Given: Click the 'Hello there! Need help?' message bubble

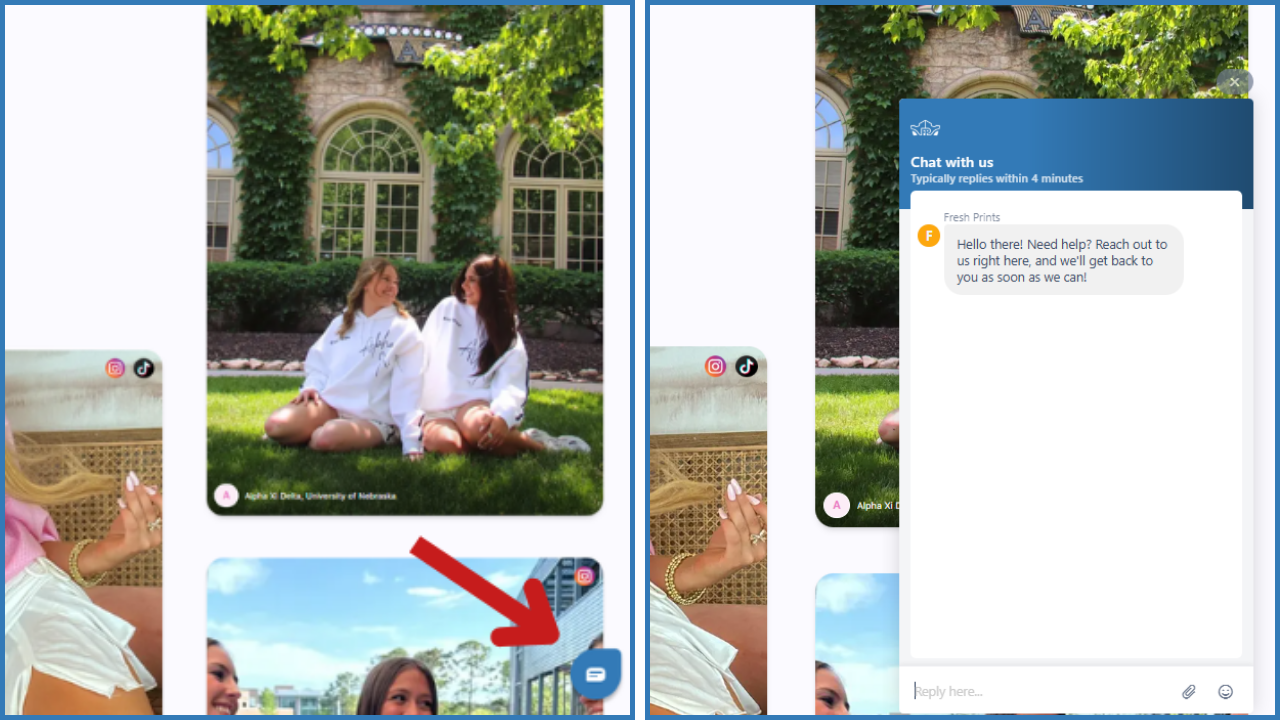Looking at the screenshot, I should click(x=1062, y=260).
